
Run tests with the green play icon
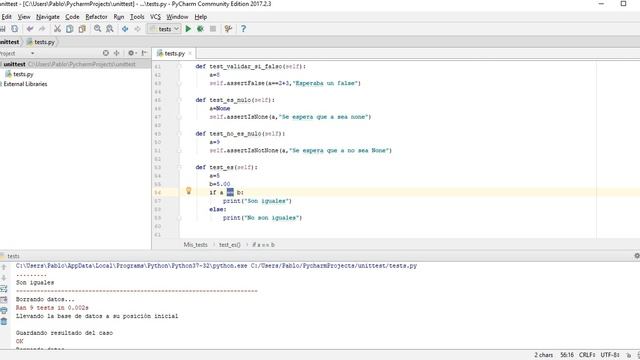click(x=188, y=29)
